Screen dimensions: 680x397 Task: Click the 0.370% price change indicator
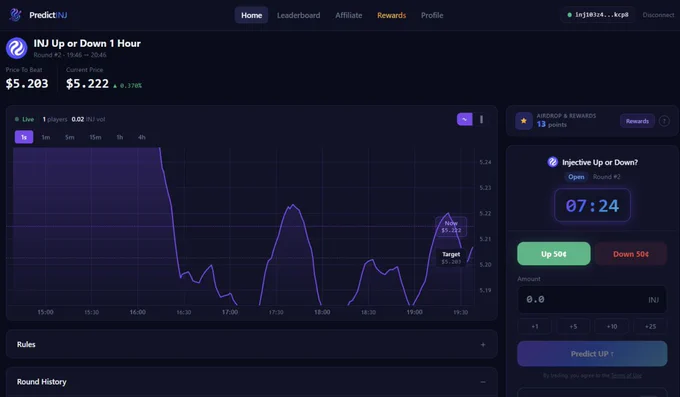(128, 85)
